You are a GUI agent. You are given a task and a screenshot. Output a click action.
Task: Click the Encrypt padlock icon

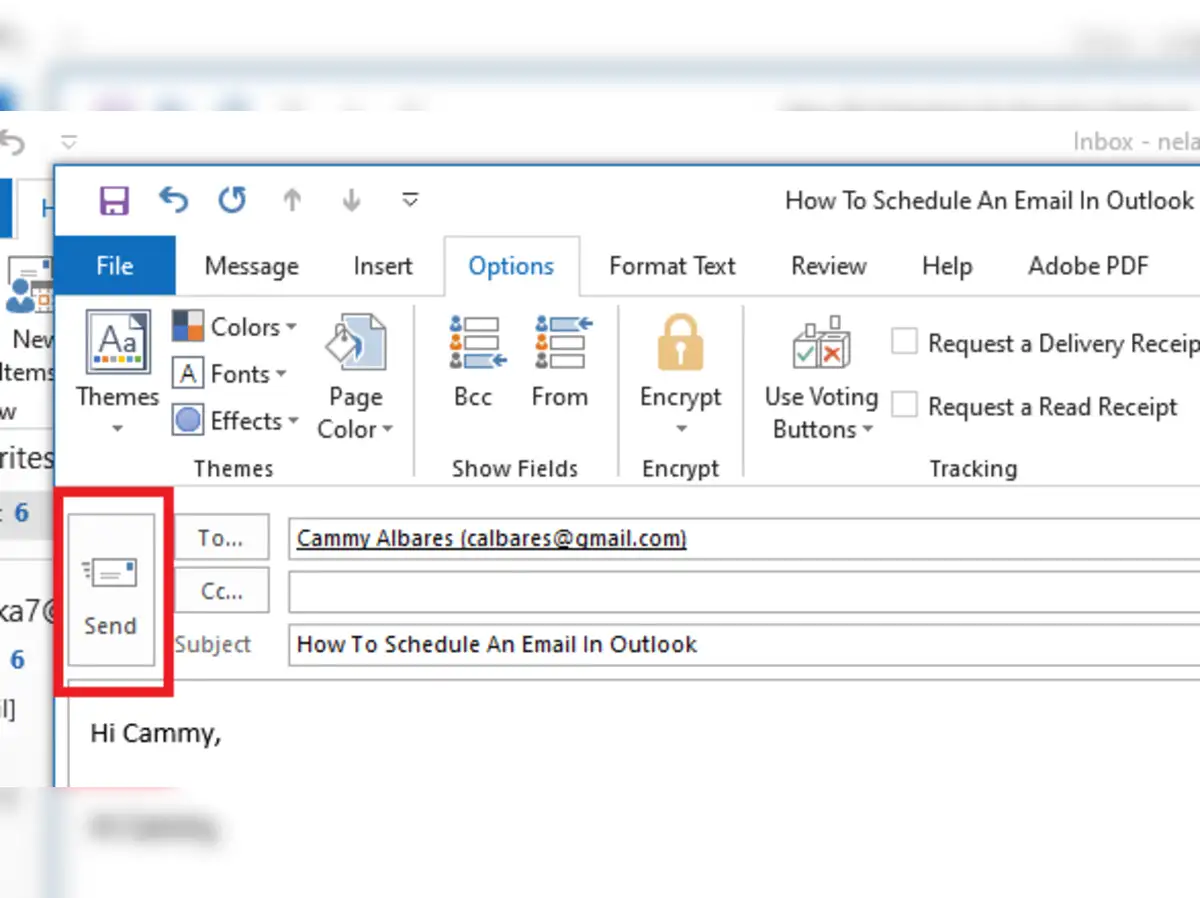681,344
